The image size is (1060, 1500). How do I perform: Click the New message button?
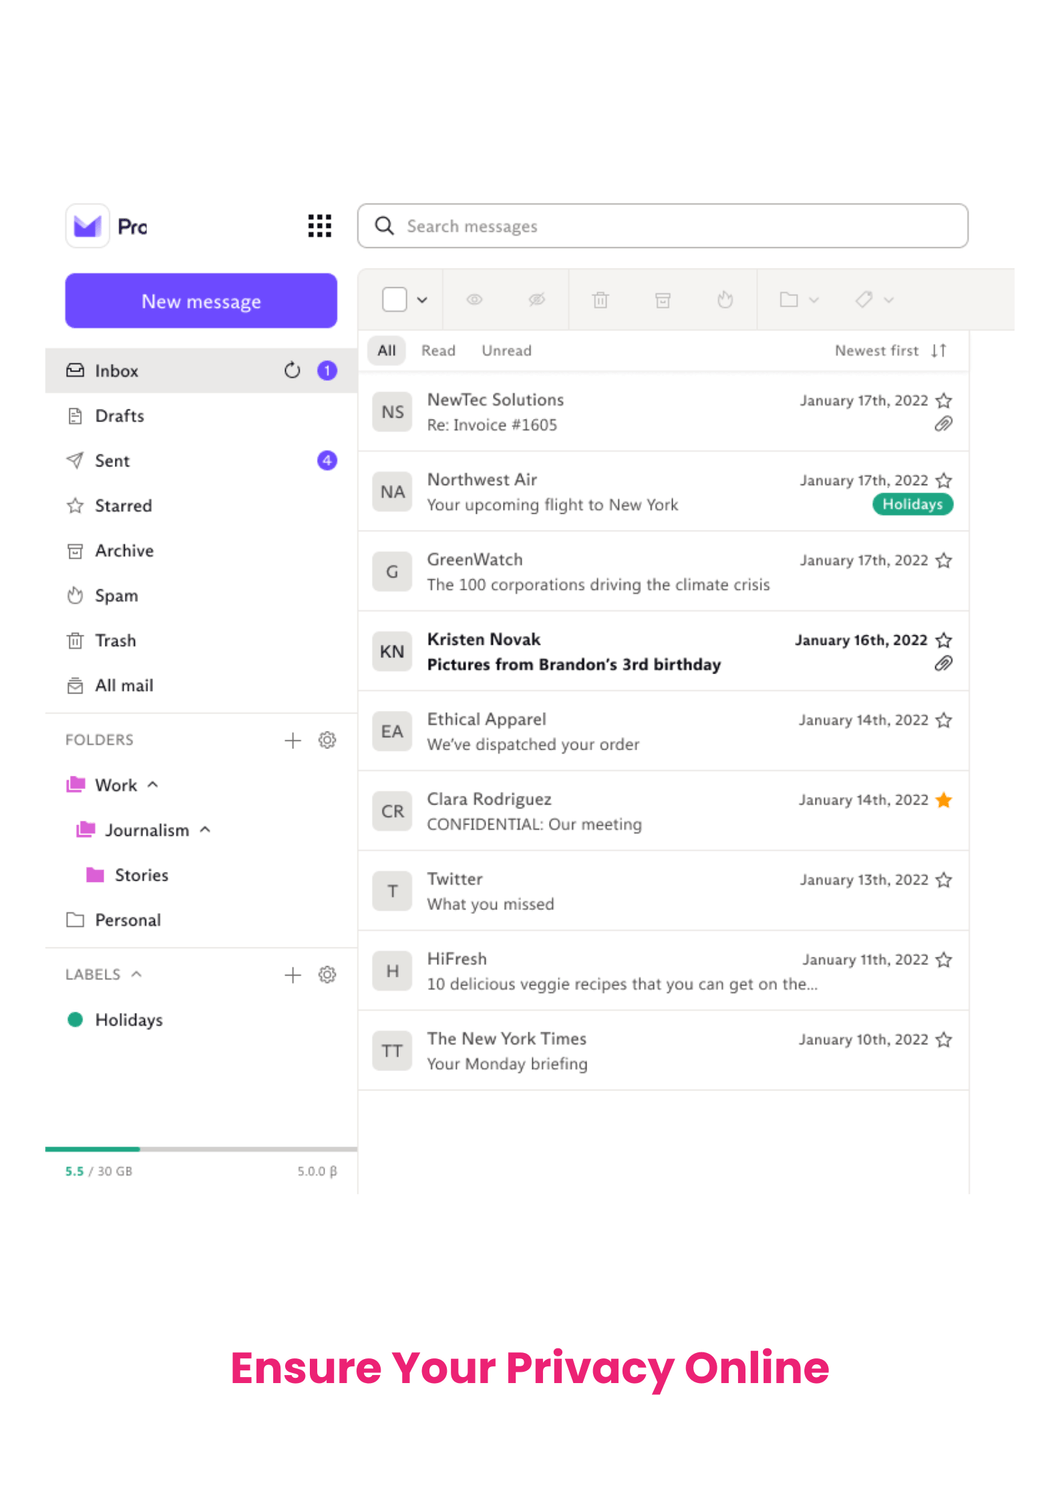[201, 301]
